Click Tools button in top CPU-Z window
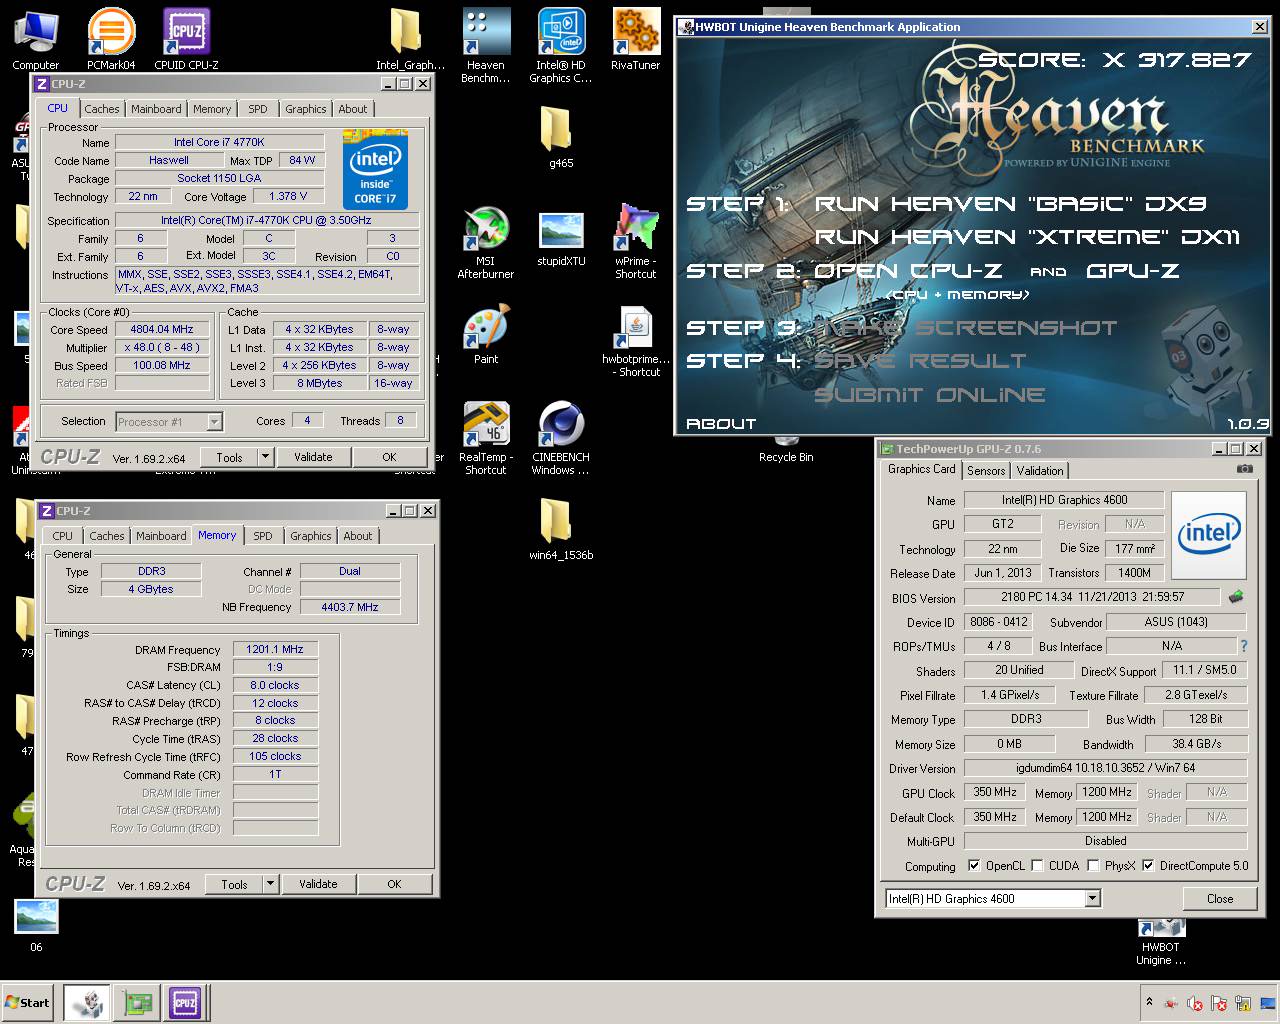The width and height of the screenshot is (1280, 1024). pos(229,457)
